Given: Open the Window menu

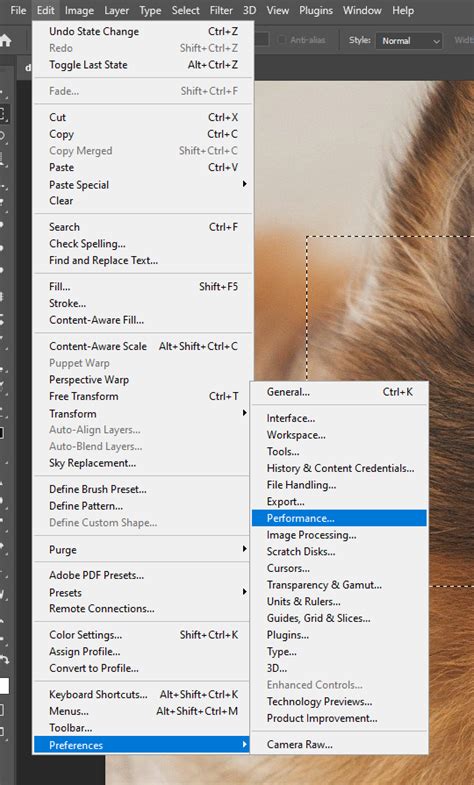Looking at the screenshot, I should coord(362,10).
